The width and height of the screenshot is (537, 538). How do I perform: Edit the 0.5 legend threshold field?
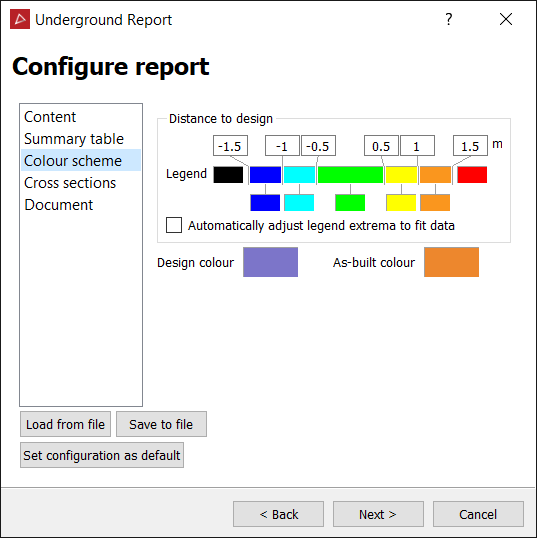tap(381, 146)
